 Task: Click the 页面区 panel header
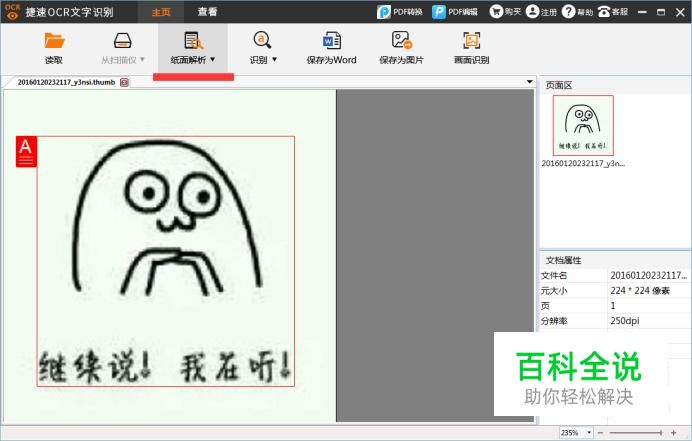coord(616,85)
